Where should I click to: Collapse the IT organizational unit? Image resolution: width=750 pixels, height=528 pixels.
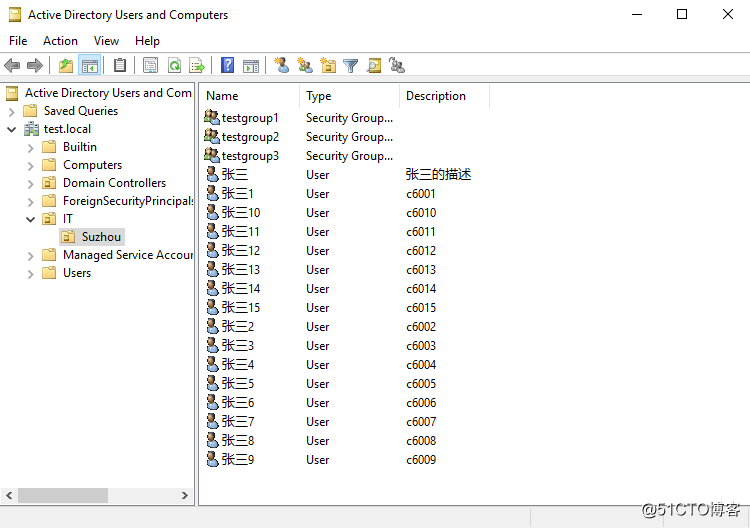31,220
